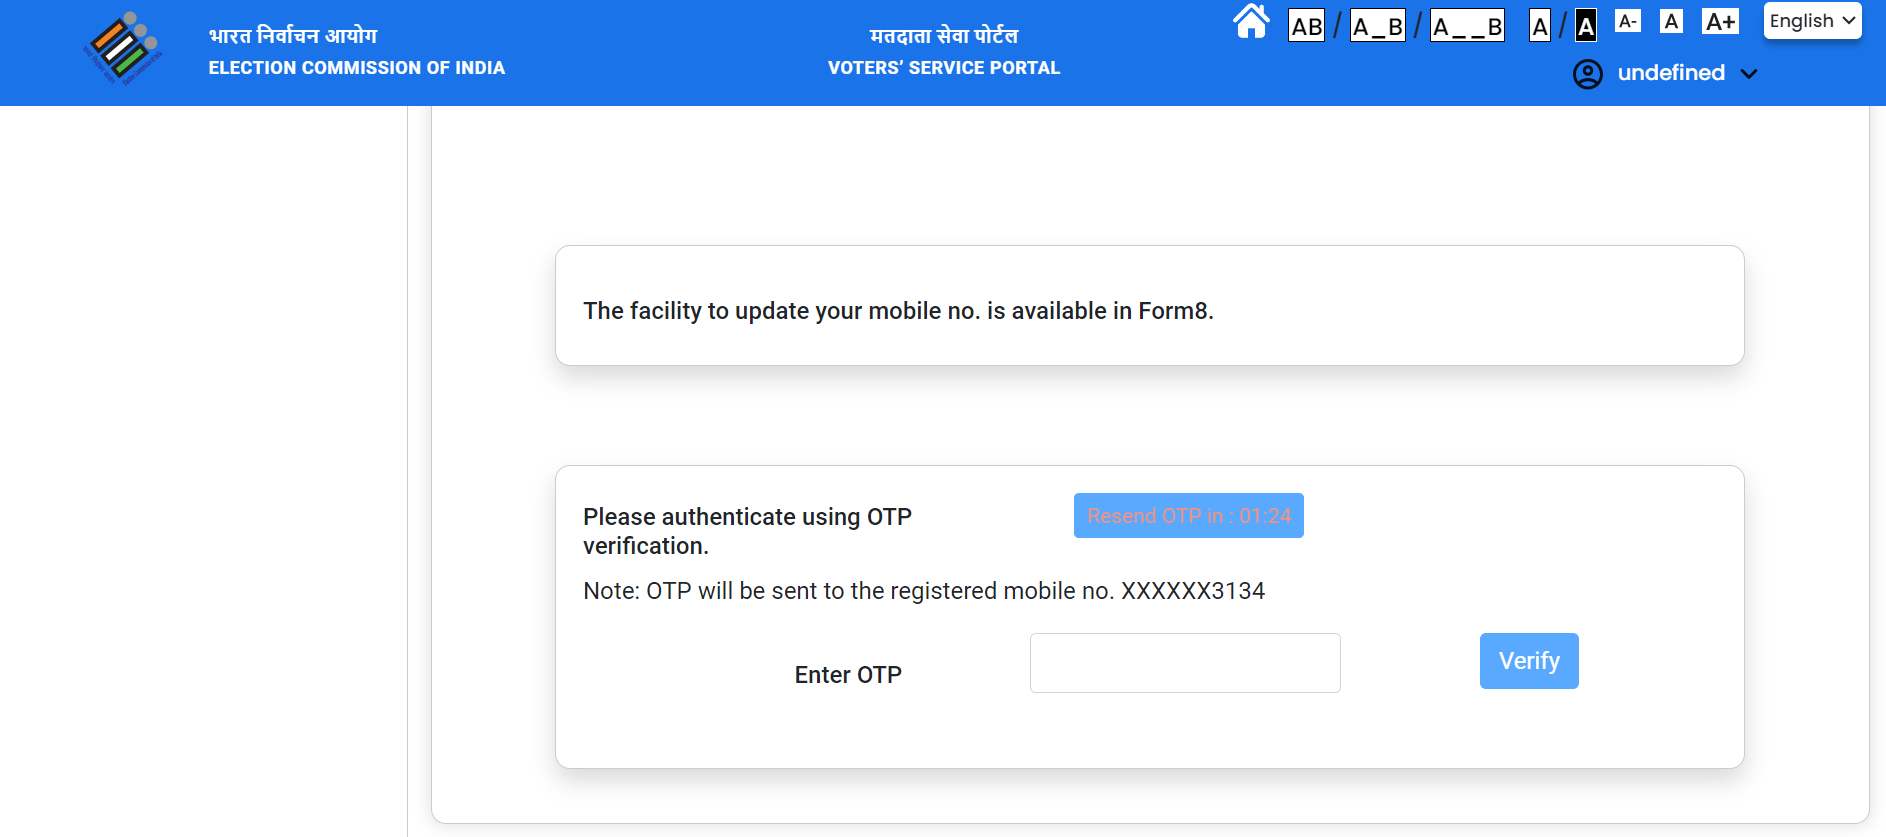Decrease font size with A- icon
This screenshot has height=837, width=1886.
click(x=1628, y=21)
